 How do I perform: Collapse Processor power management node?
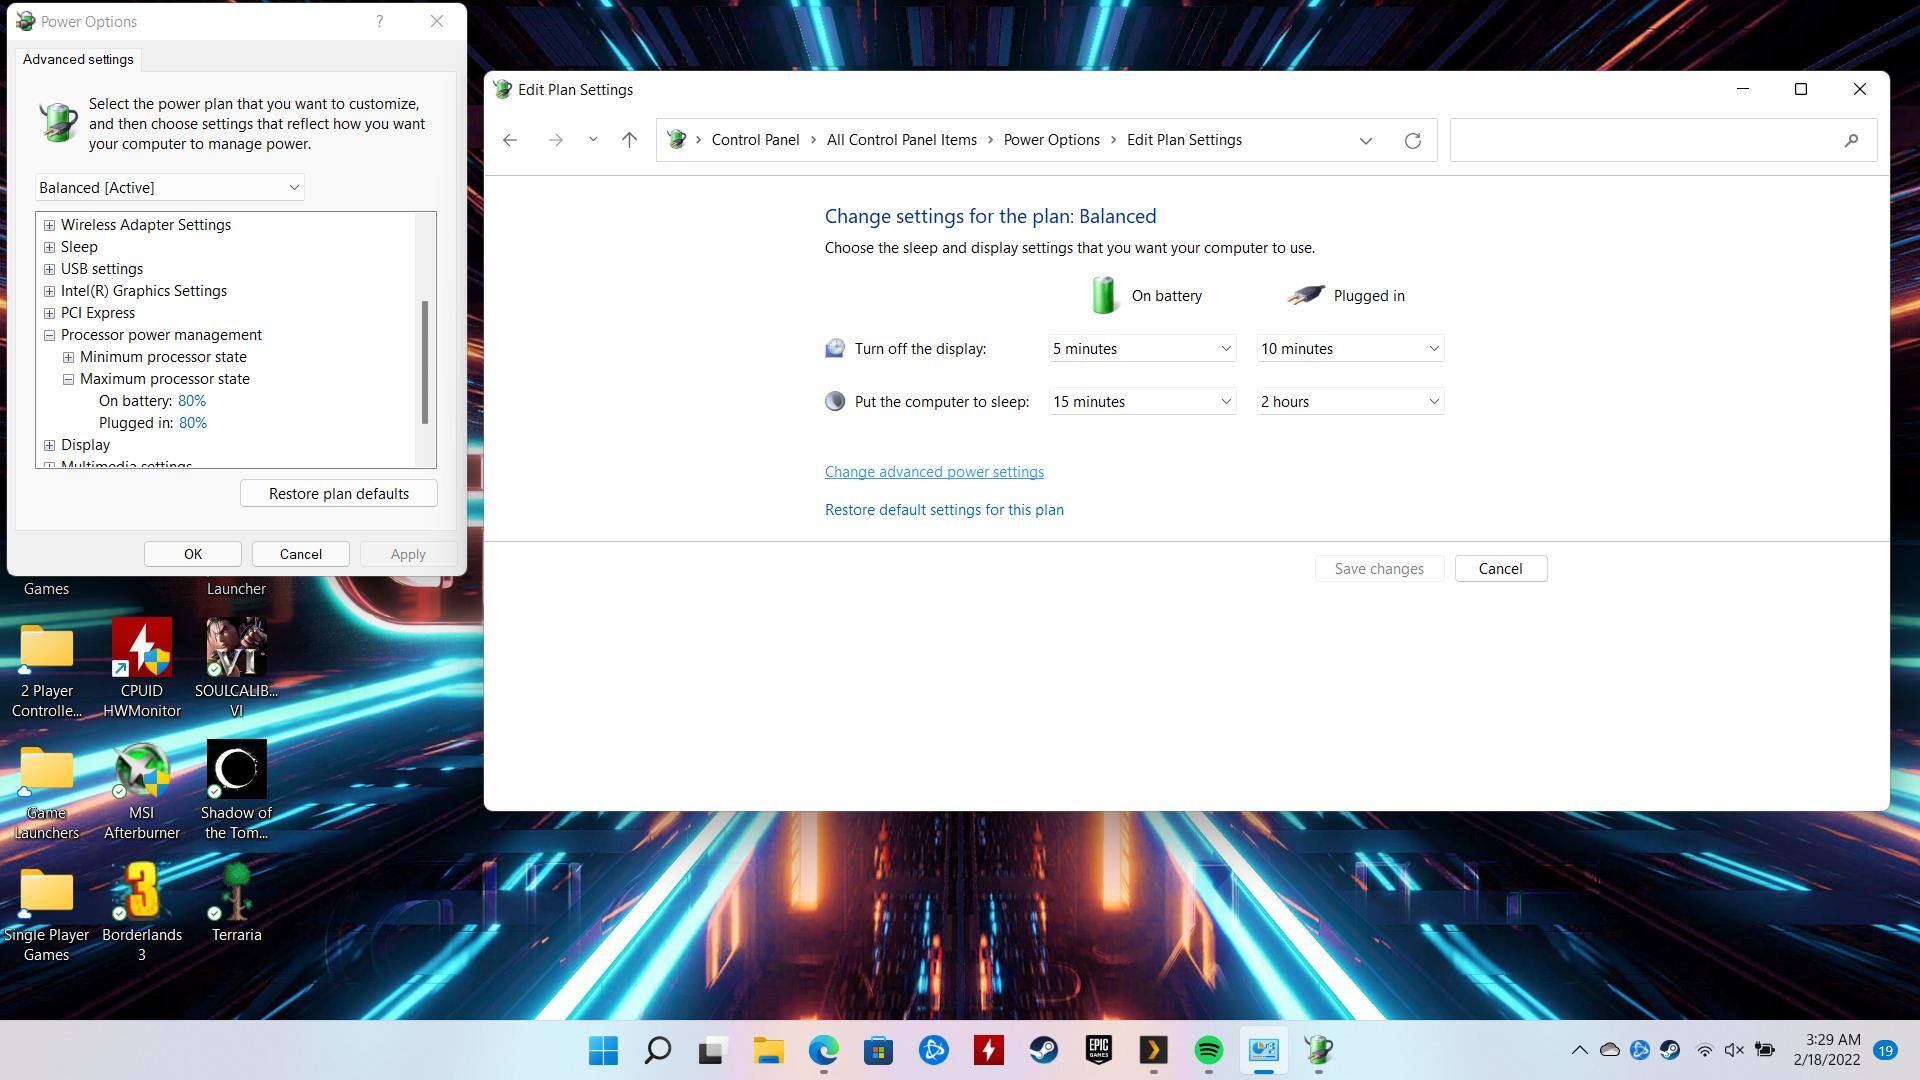49,335
